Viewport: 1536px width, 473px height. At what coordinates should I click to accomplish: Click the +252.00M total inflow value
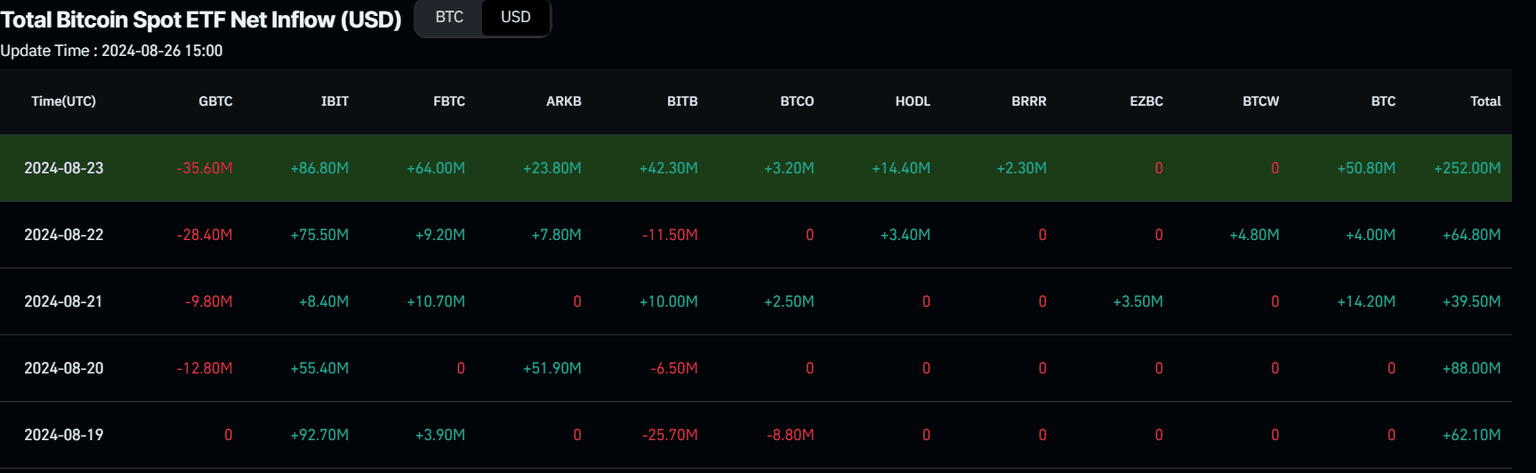(1469, 168)
